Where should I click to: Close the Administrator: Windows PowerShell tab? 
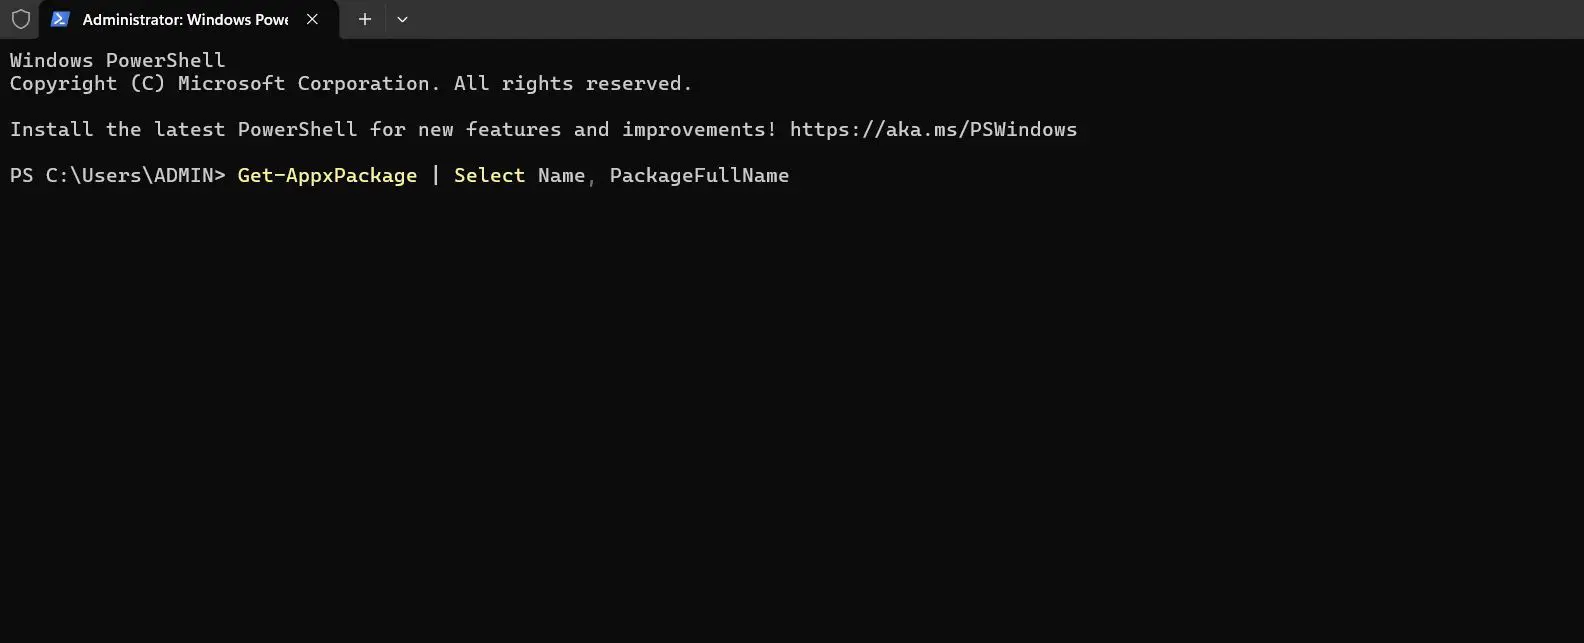click(x=311, y=19)
